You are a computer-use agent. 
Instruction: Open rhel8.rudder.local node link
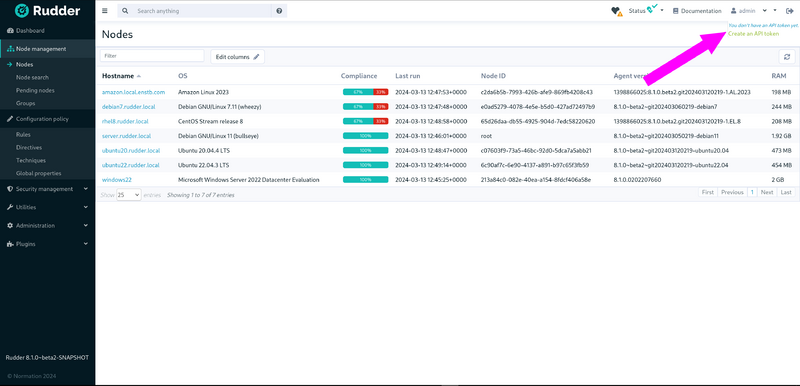pos(125,121)
